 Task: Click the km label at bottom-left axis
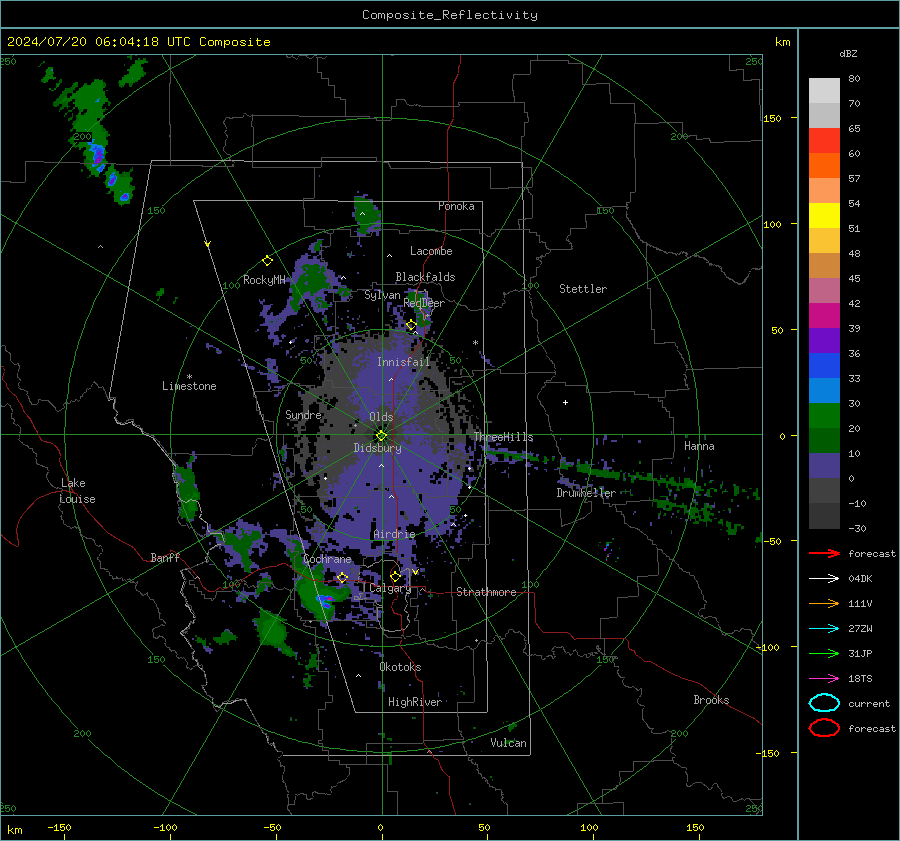(x=14, y=830)
